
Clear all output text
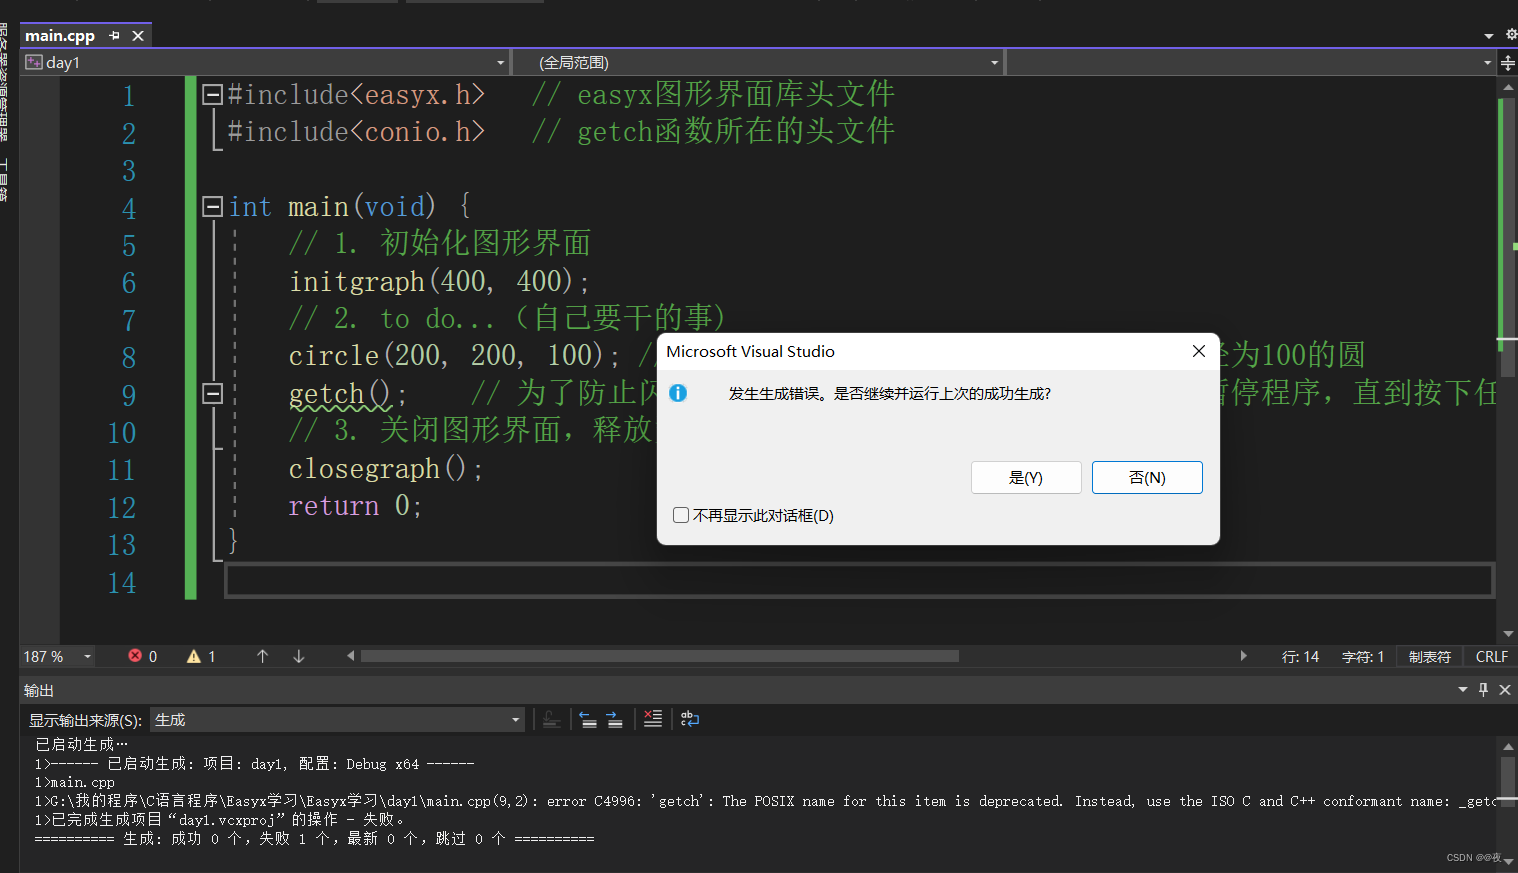coord(653,719)
